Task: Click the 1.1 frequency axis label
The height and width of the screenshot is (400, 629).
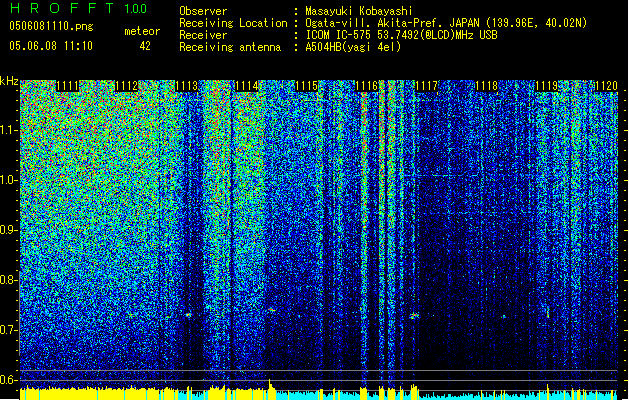Action: click(x=8, y=130)
